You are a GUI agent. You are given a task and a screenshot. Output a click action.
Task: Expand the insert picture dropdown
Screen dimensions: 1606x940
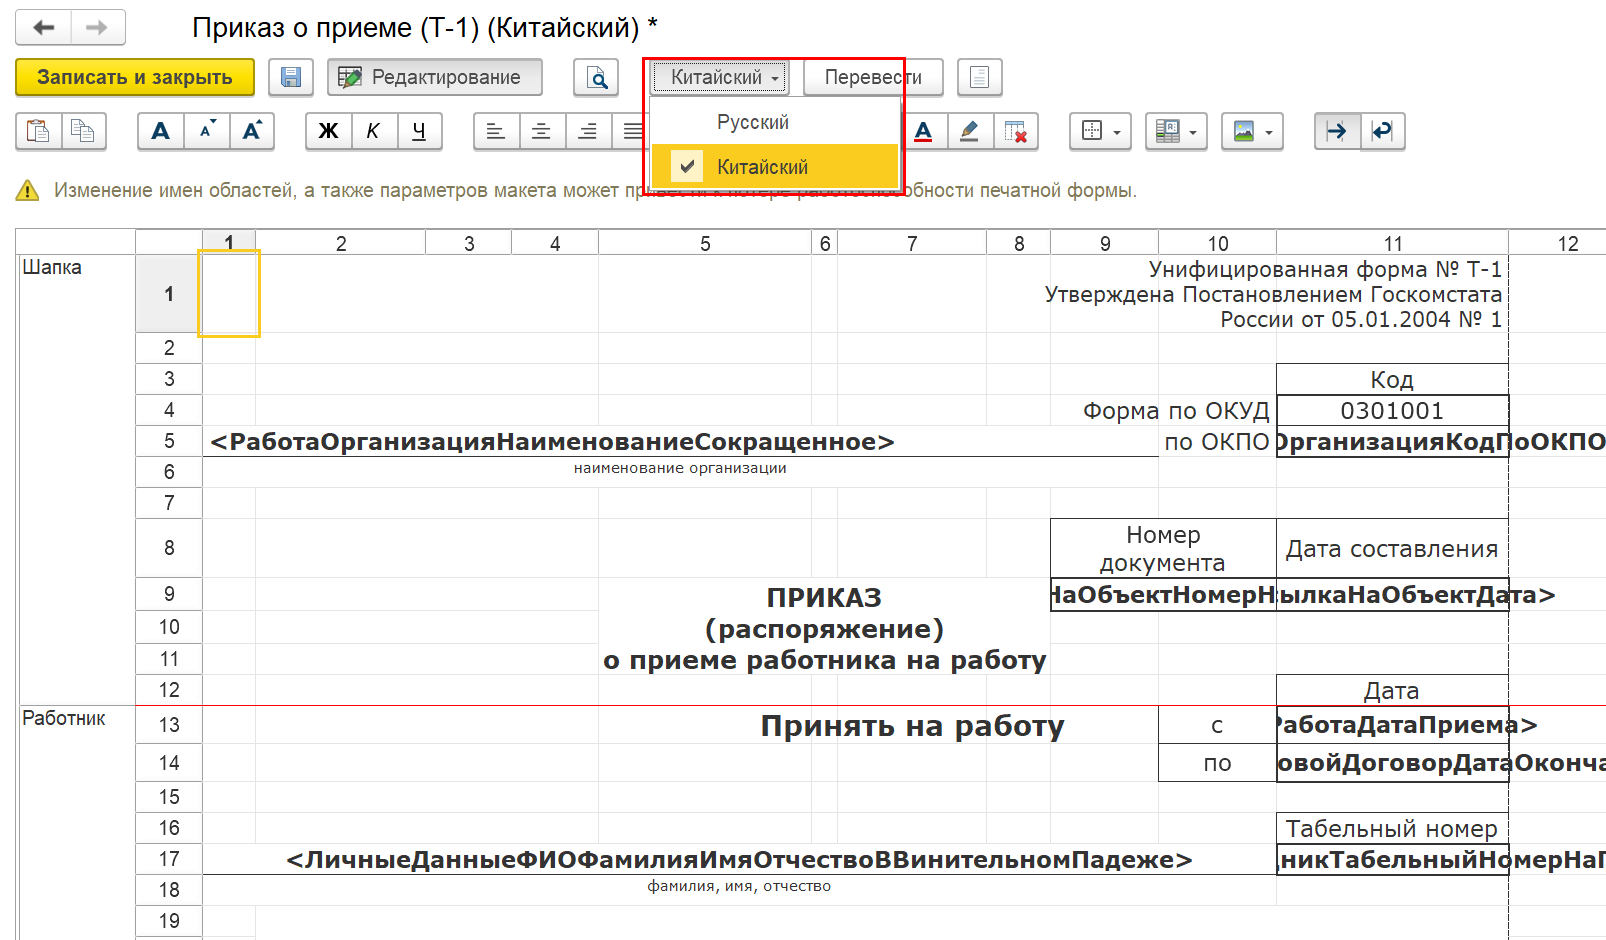tap(1252, 131)
